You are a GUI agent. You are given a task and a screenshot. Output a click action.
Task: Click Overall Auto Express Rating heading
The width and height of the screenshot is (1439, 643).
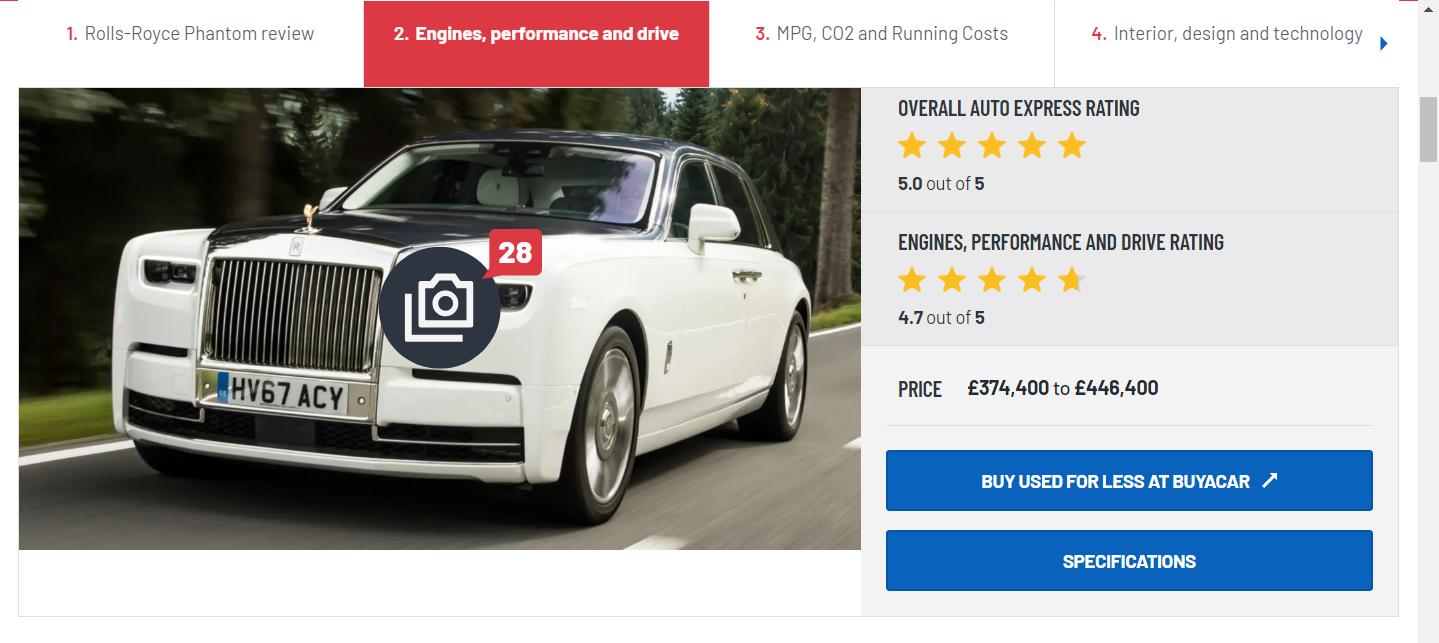pos(1018,108)
